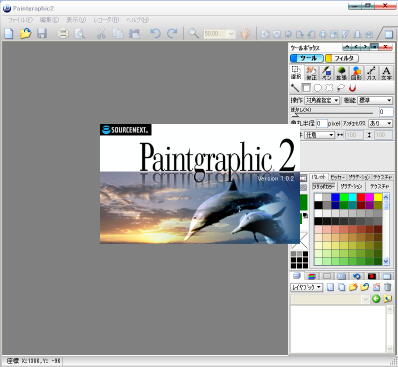
Task: Open the zoom percentage dropdown
Action: coord(231,34)
